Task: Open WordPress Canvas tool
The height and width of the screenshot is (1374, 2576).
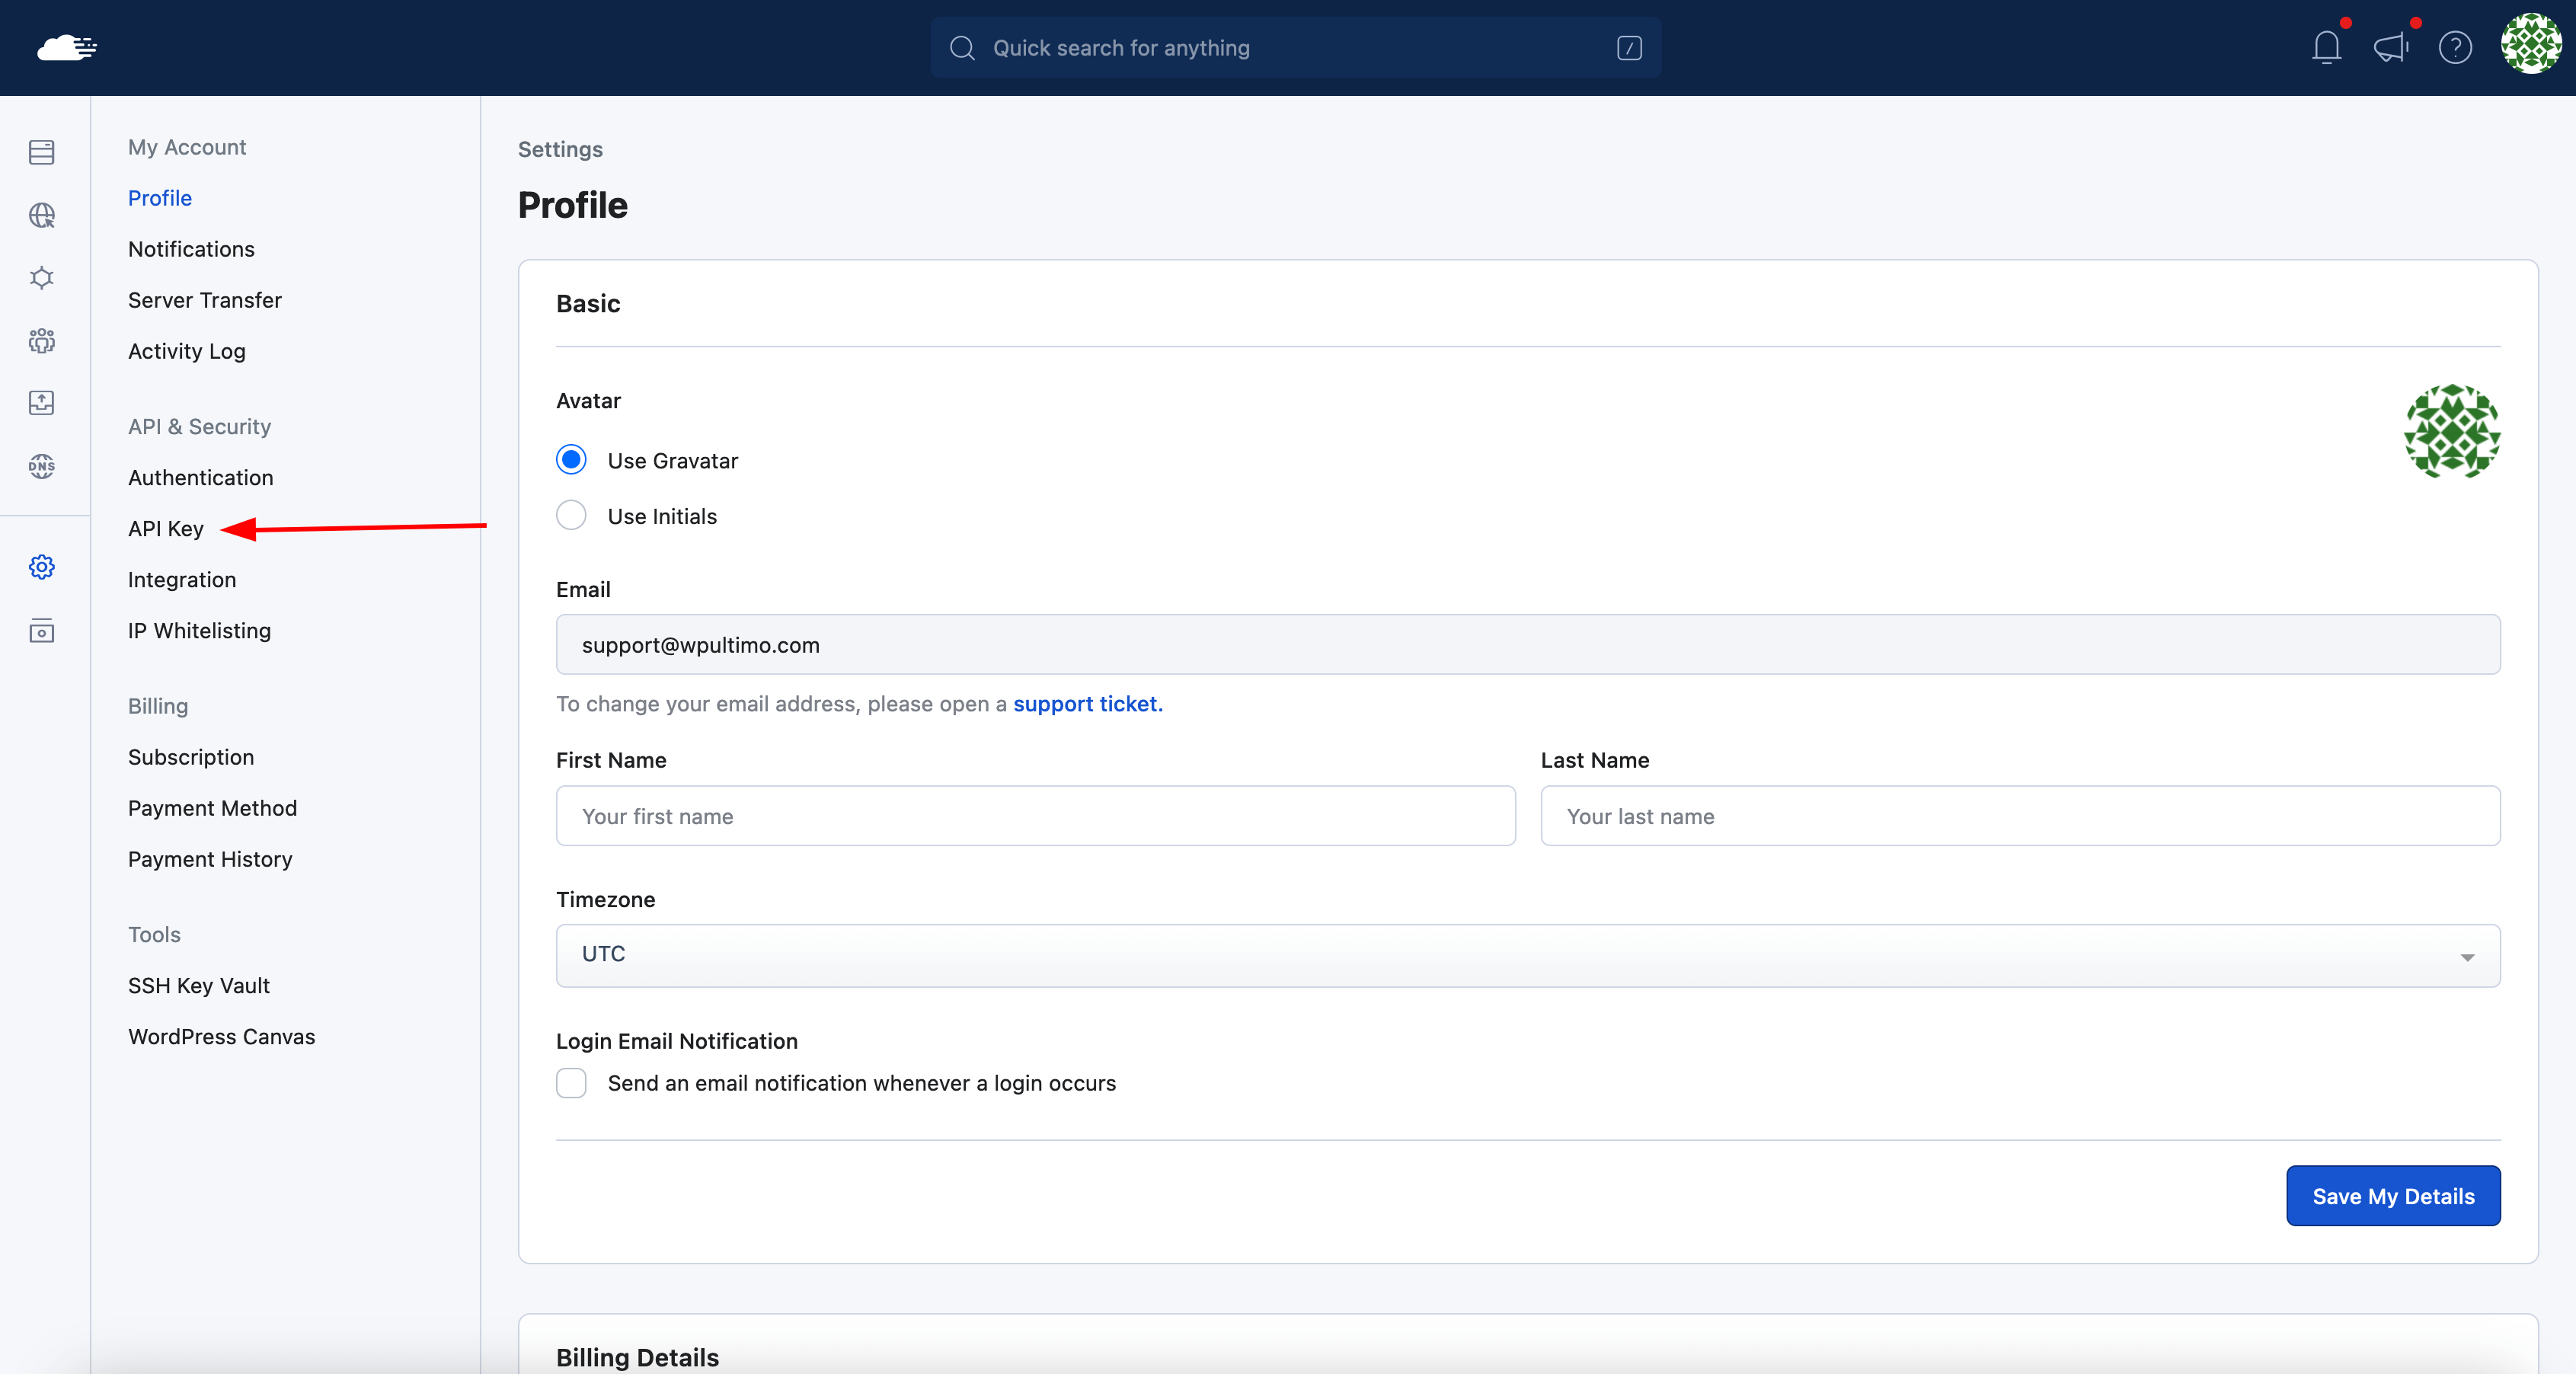Action: [x=222, y=1037]
